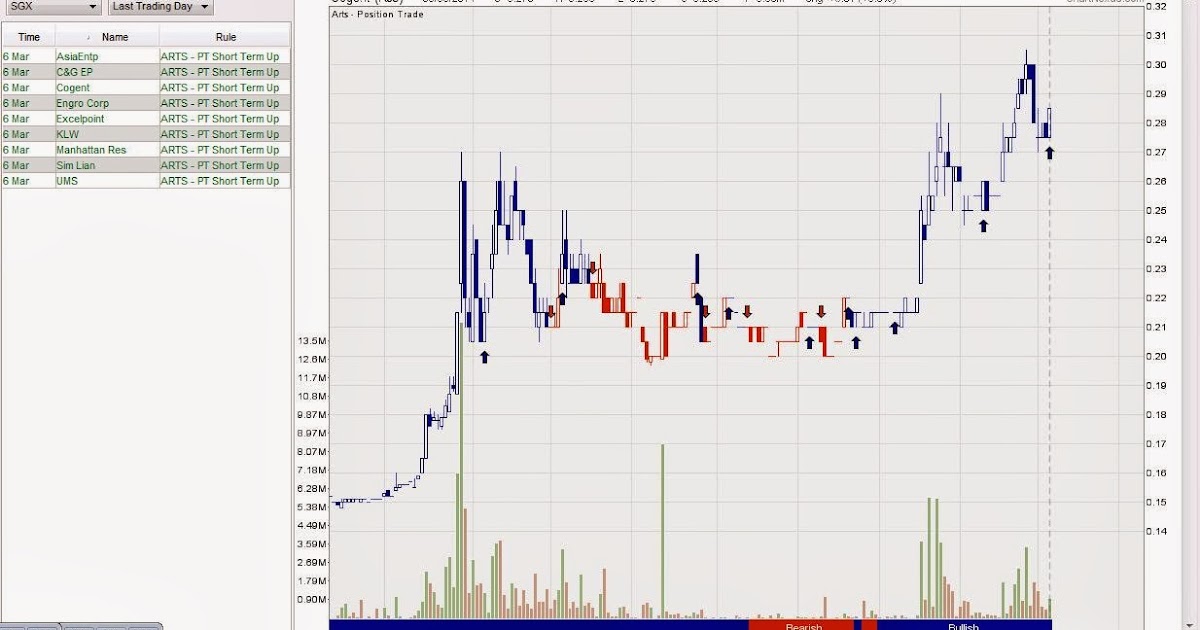Click the buy arrow below the first rally spike

click(486, 355)
